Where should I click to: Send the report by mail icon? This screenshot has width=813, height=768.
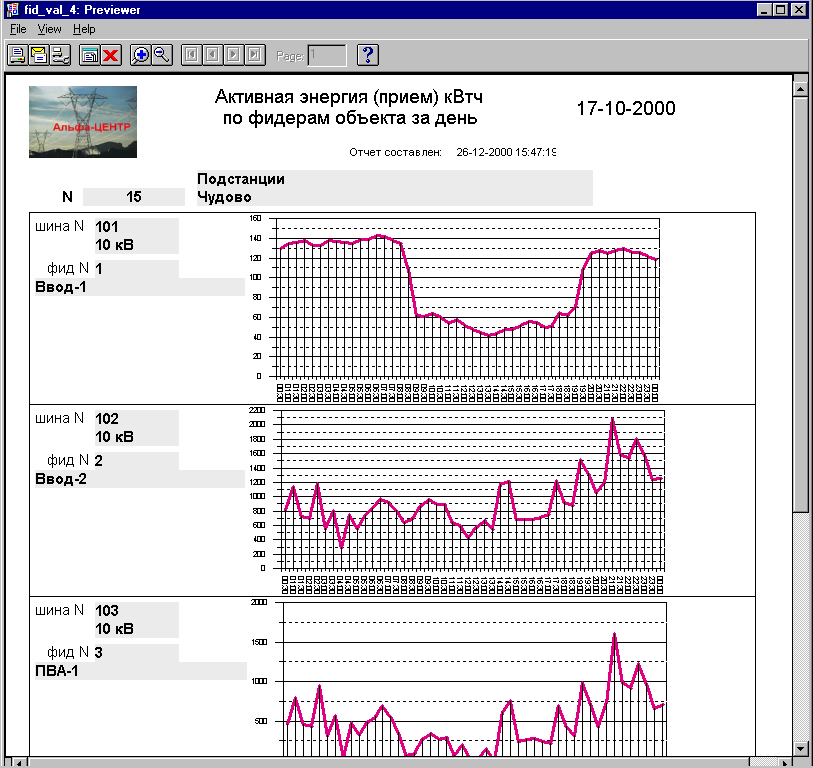pos(39,55)
